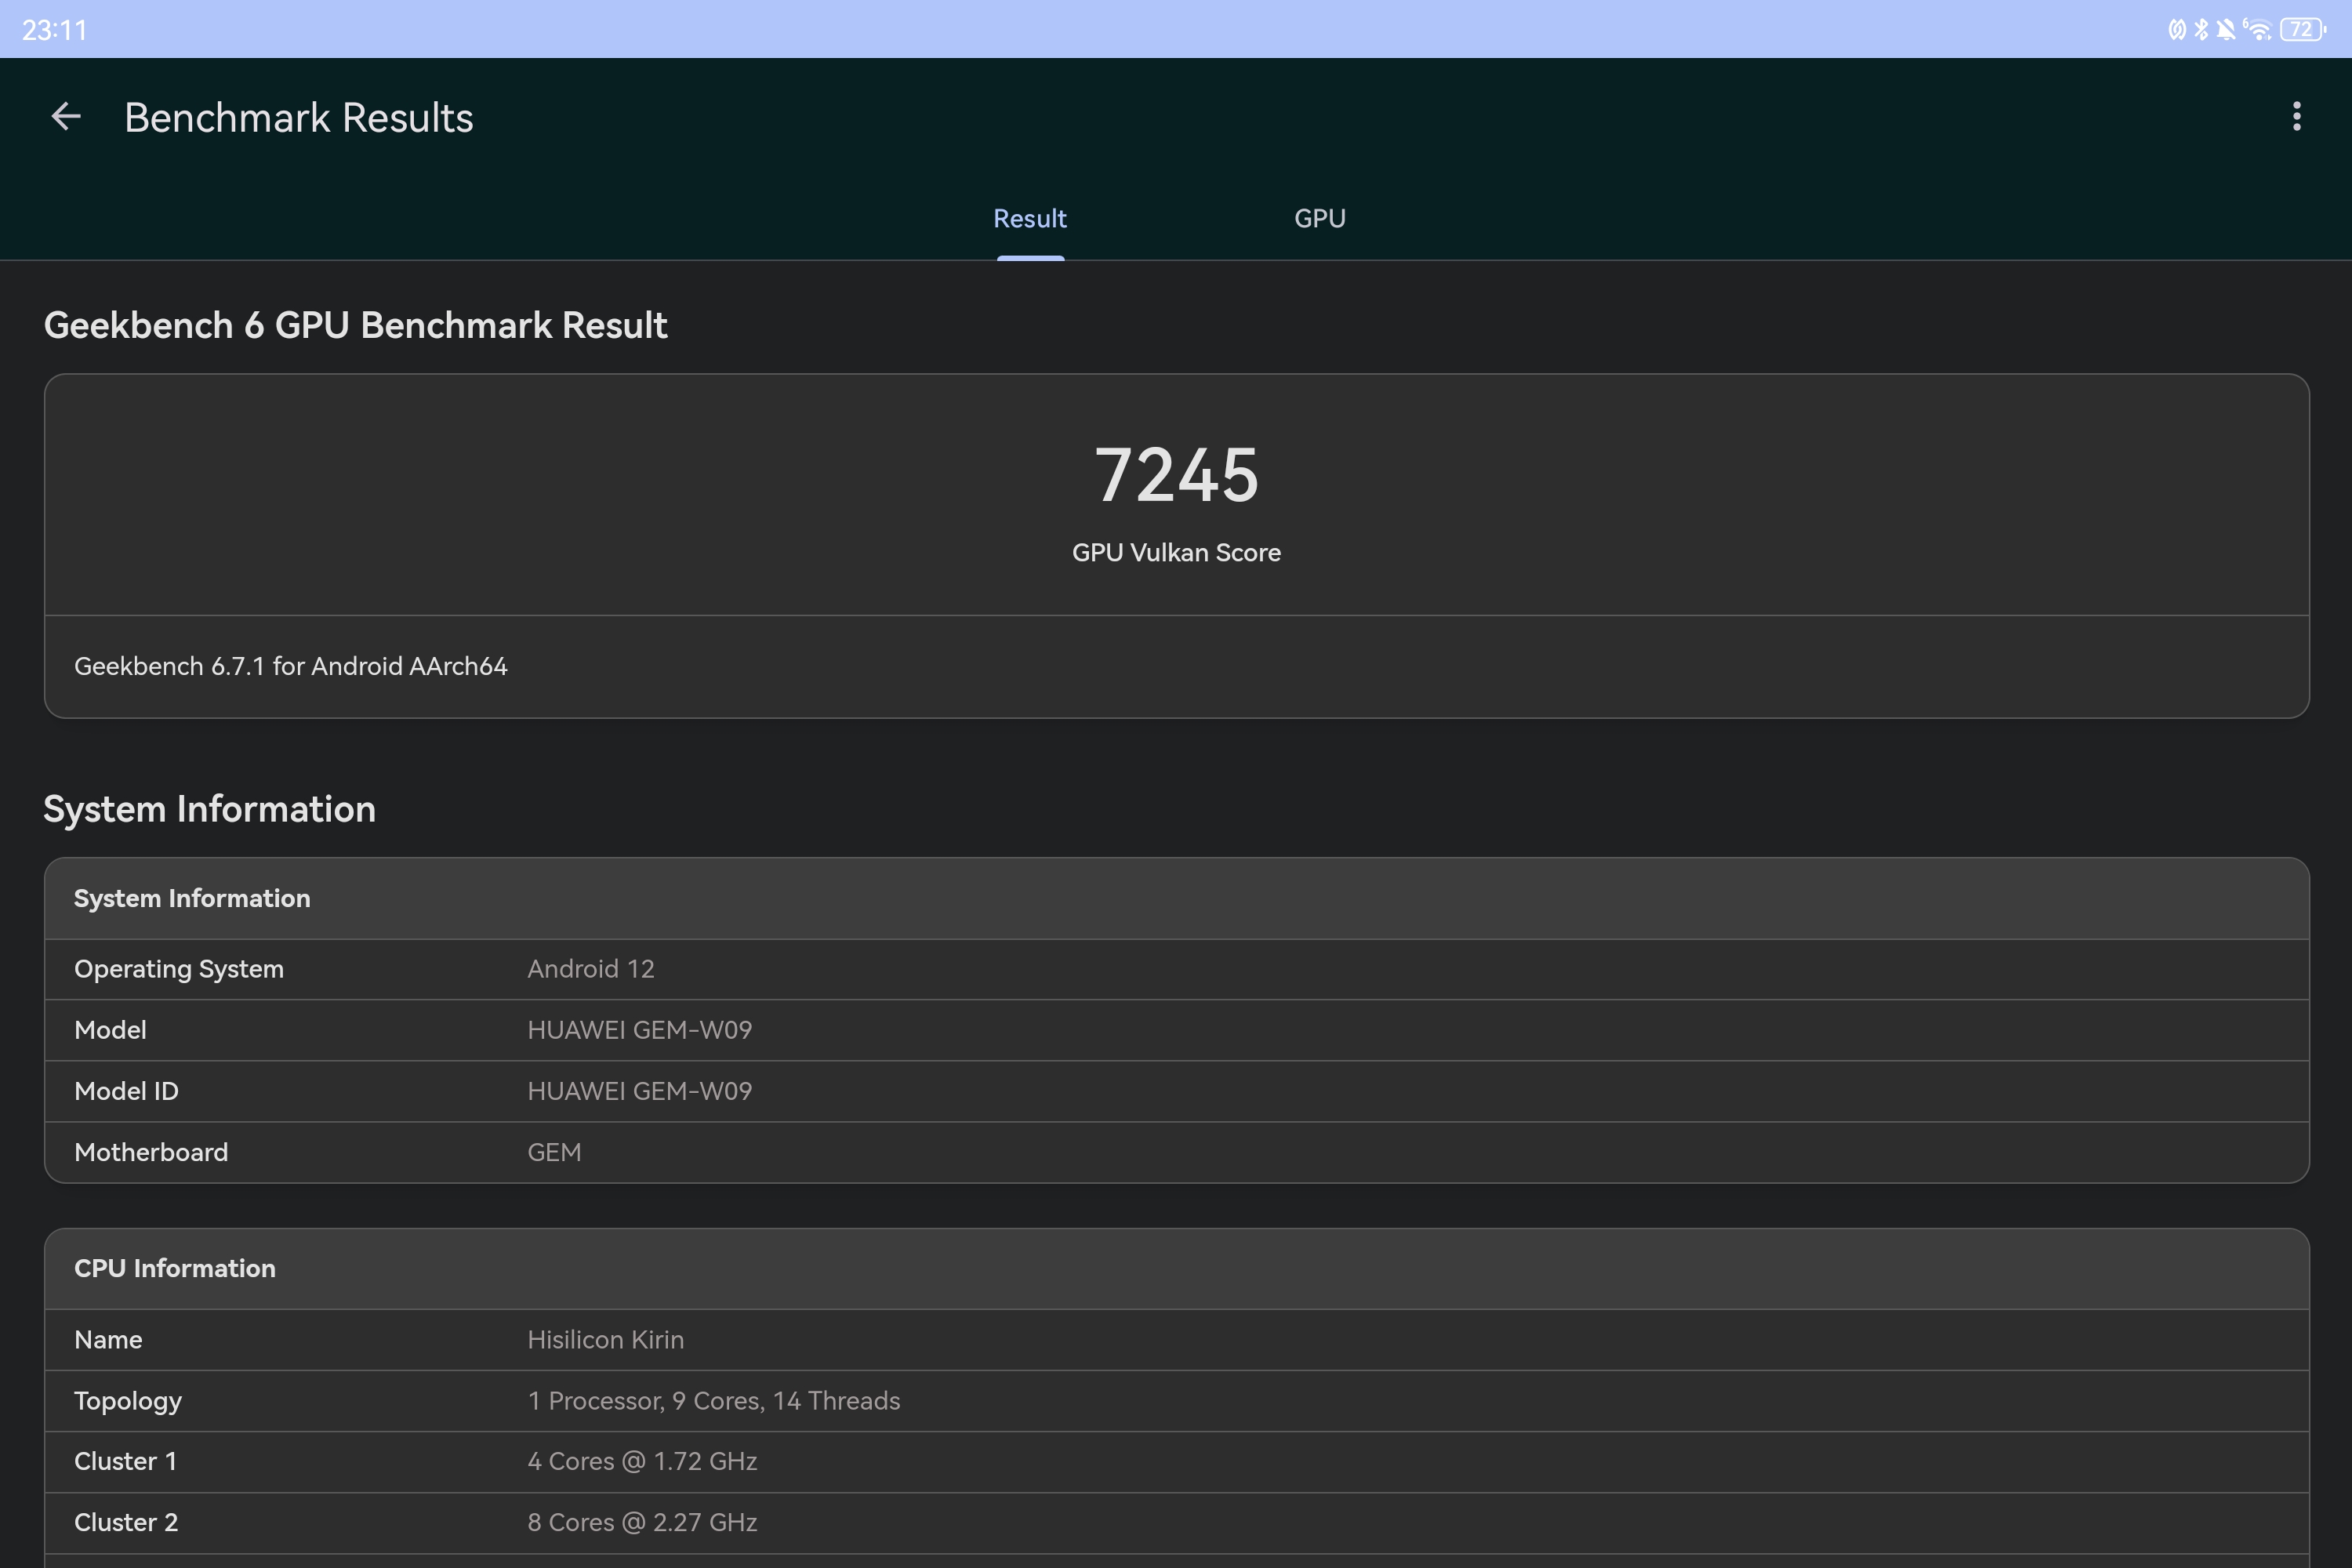Select Geekbench 6.7.1 for Android AArch64 text

291,666
